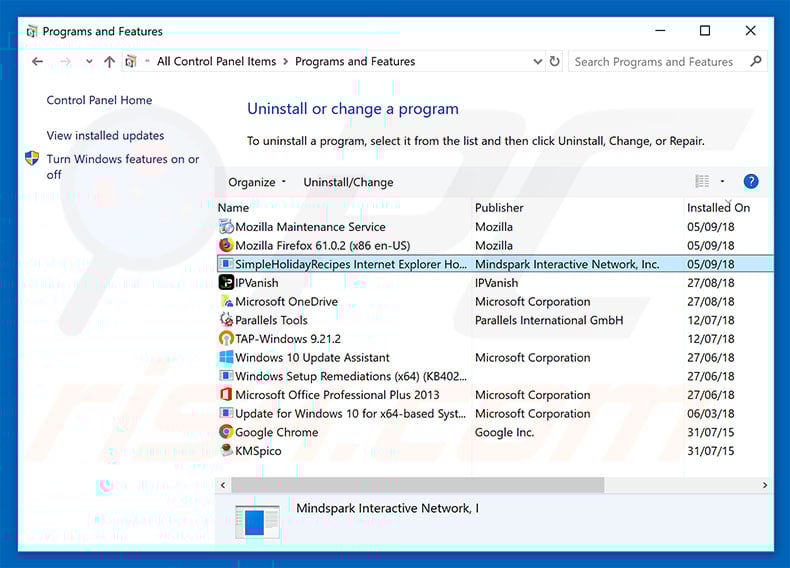This screenshot has width=790, height=568.
Task: Click the search magnifier icon
Action: click(x=755, y=62)
